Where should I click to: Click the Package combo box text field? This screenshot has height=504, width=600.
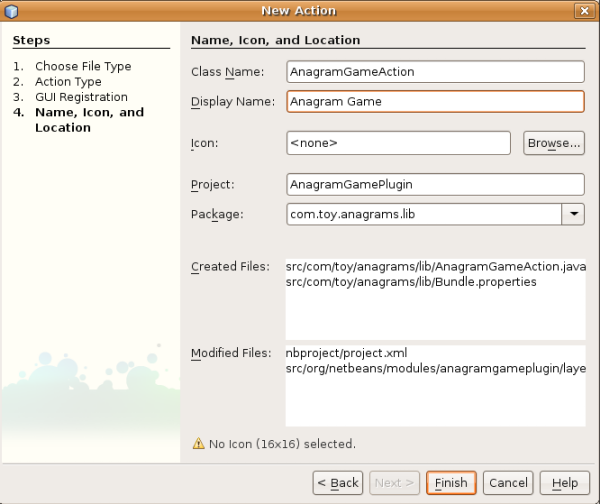[x=423, y=214]
